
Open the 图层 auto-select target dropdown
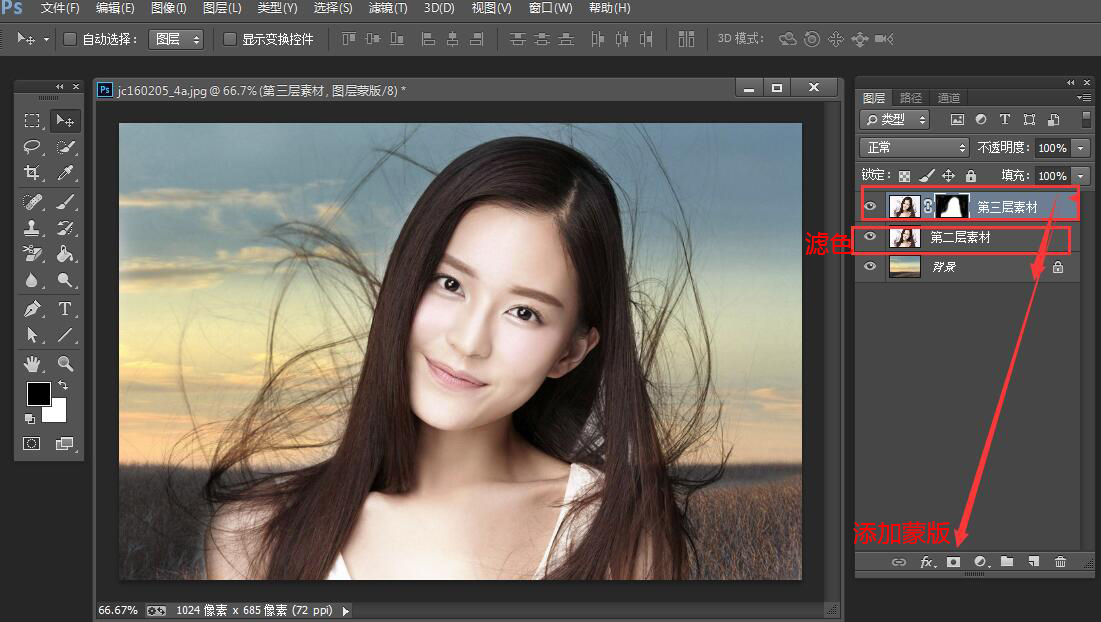(x=176, y=39)
